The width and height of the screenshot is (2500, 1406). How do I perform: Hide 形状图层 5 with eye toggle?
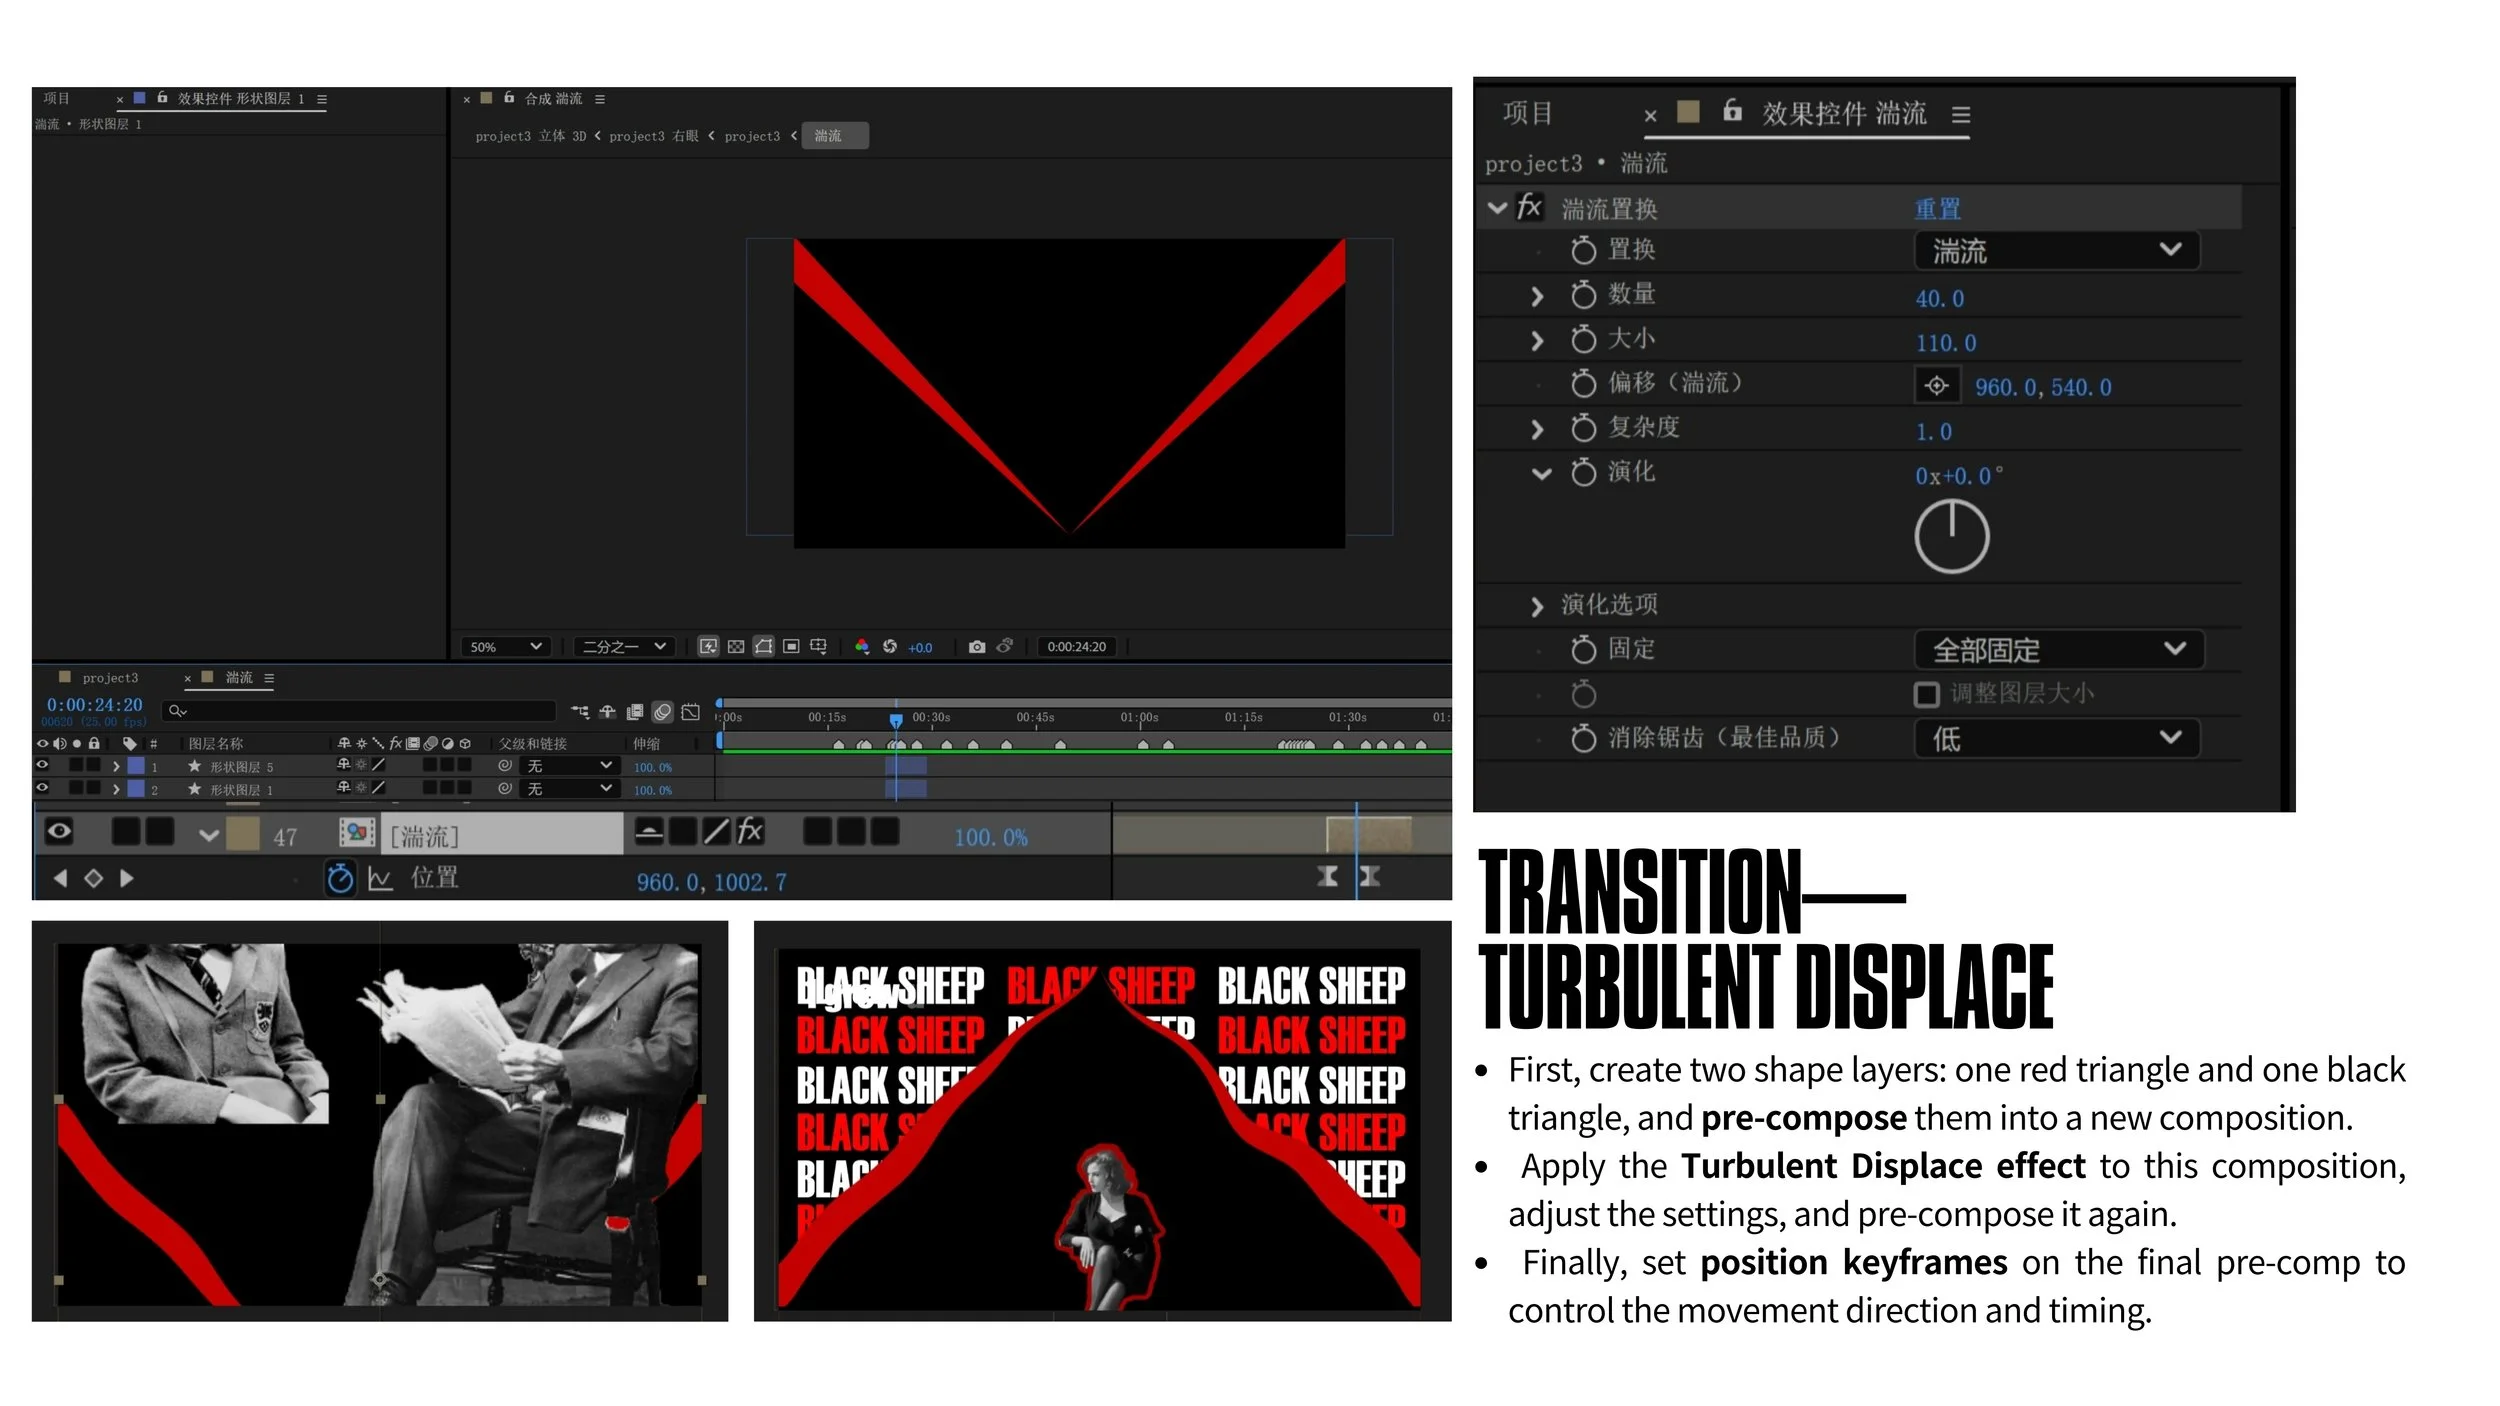point(42,765)
